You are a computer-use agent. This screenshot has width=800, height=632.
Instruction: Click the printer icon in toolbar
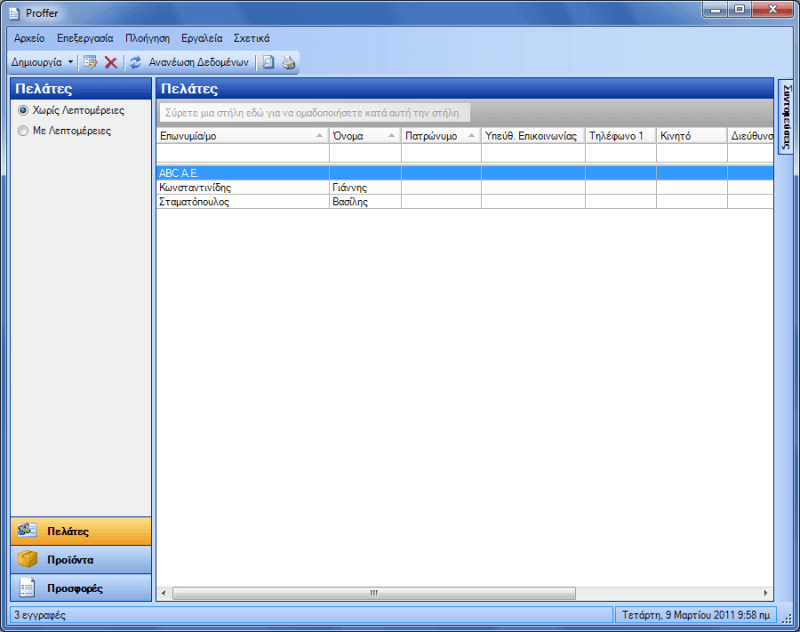[288, 62]
